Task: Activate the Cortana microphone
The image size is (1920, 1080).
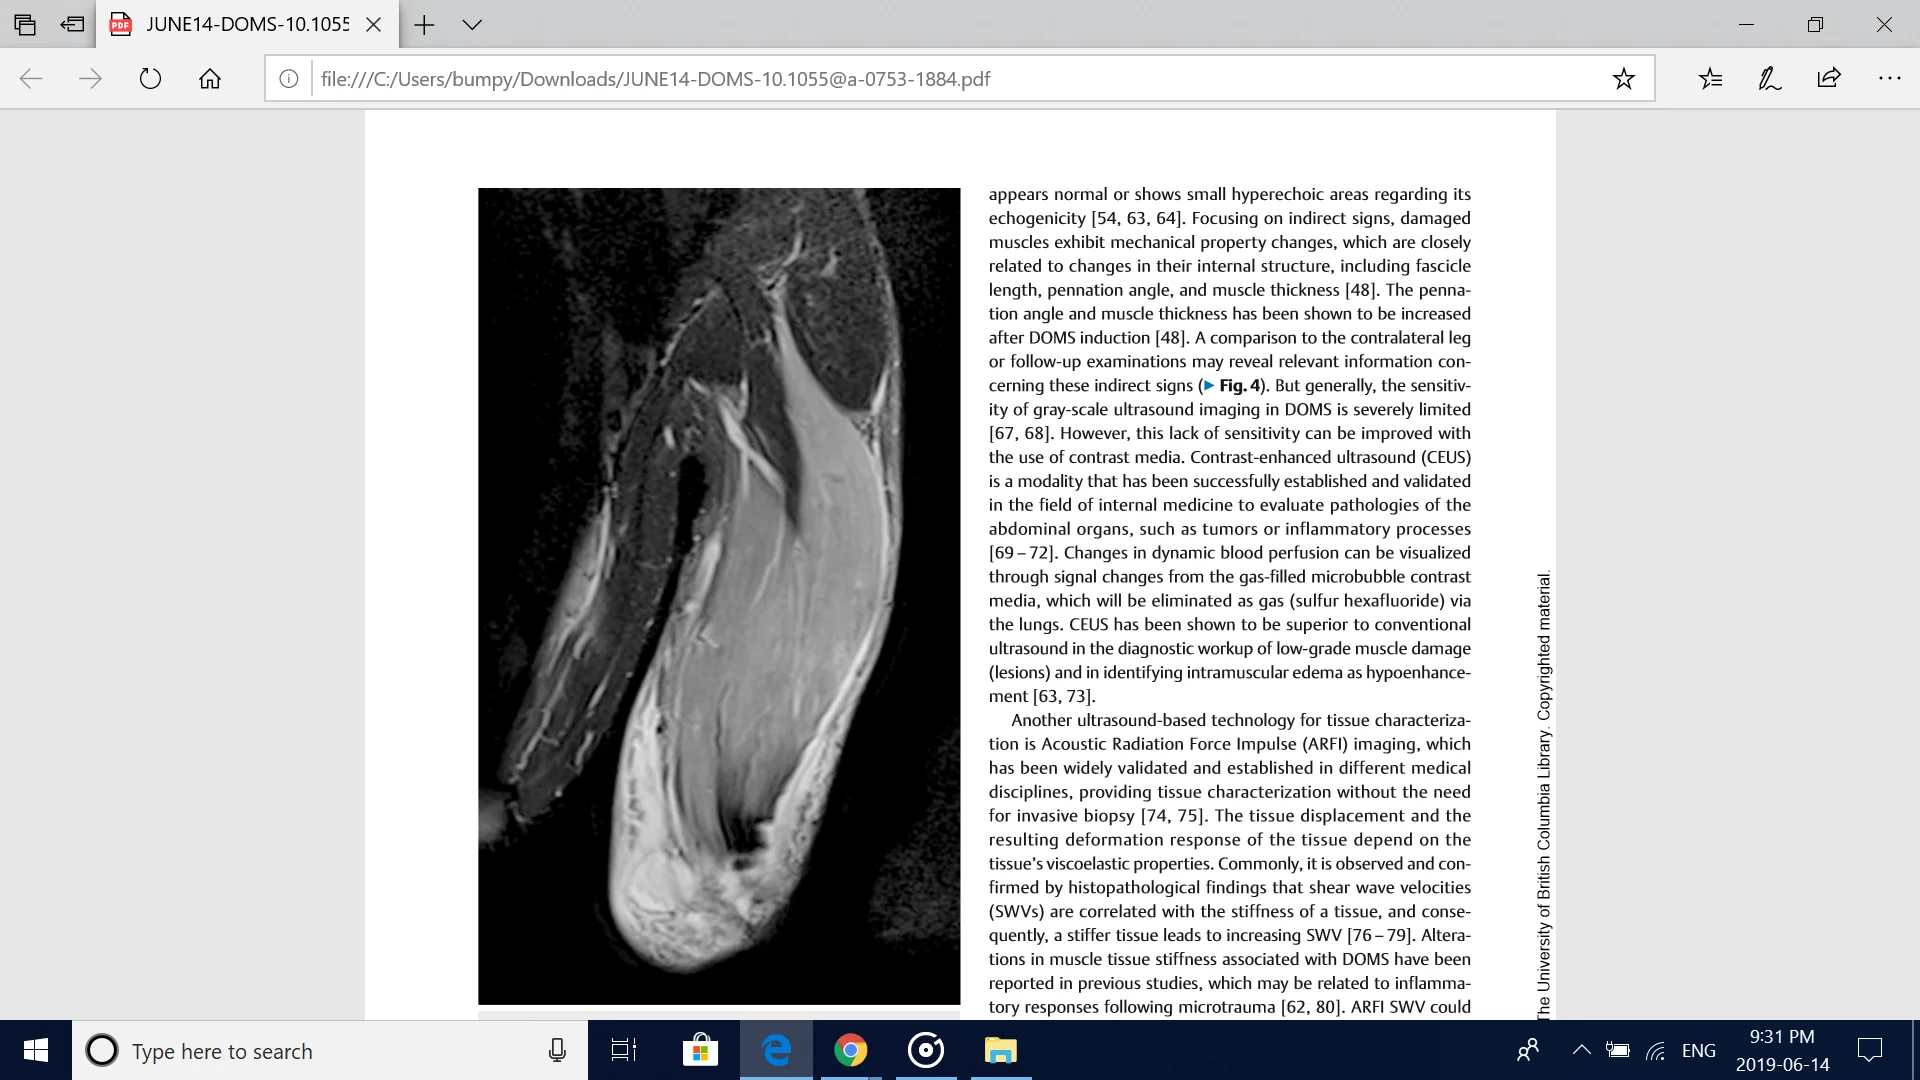Action: click(x=557, y=1051)
